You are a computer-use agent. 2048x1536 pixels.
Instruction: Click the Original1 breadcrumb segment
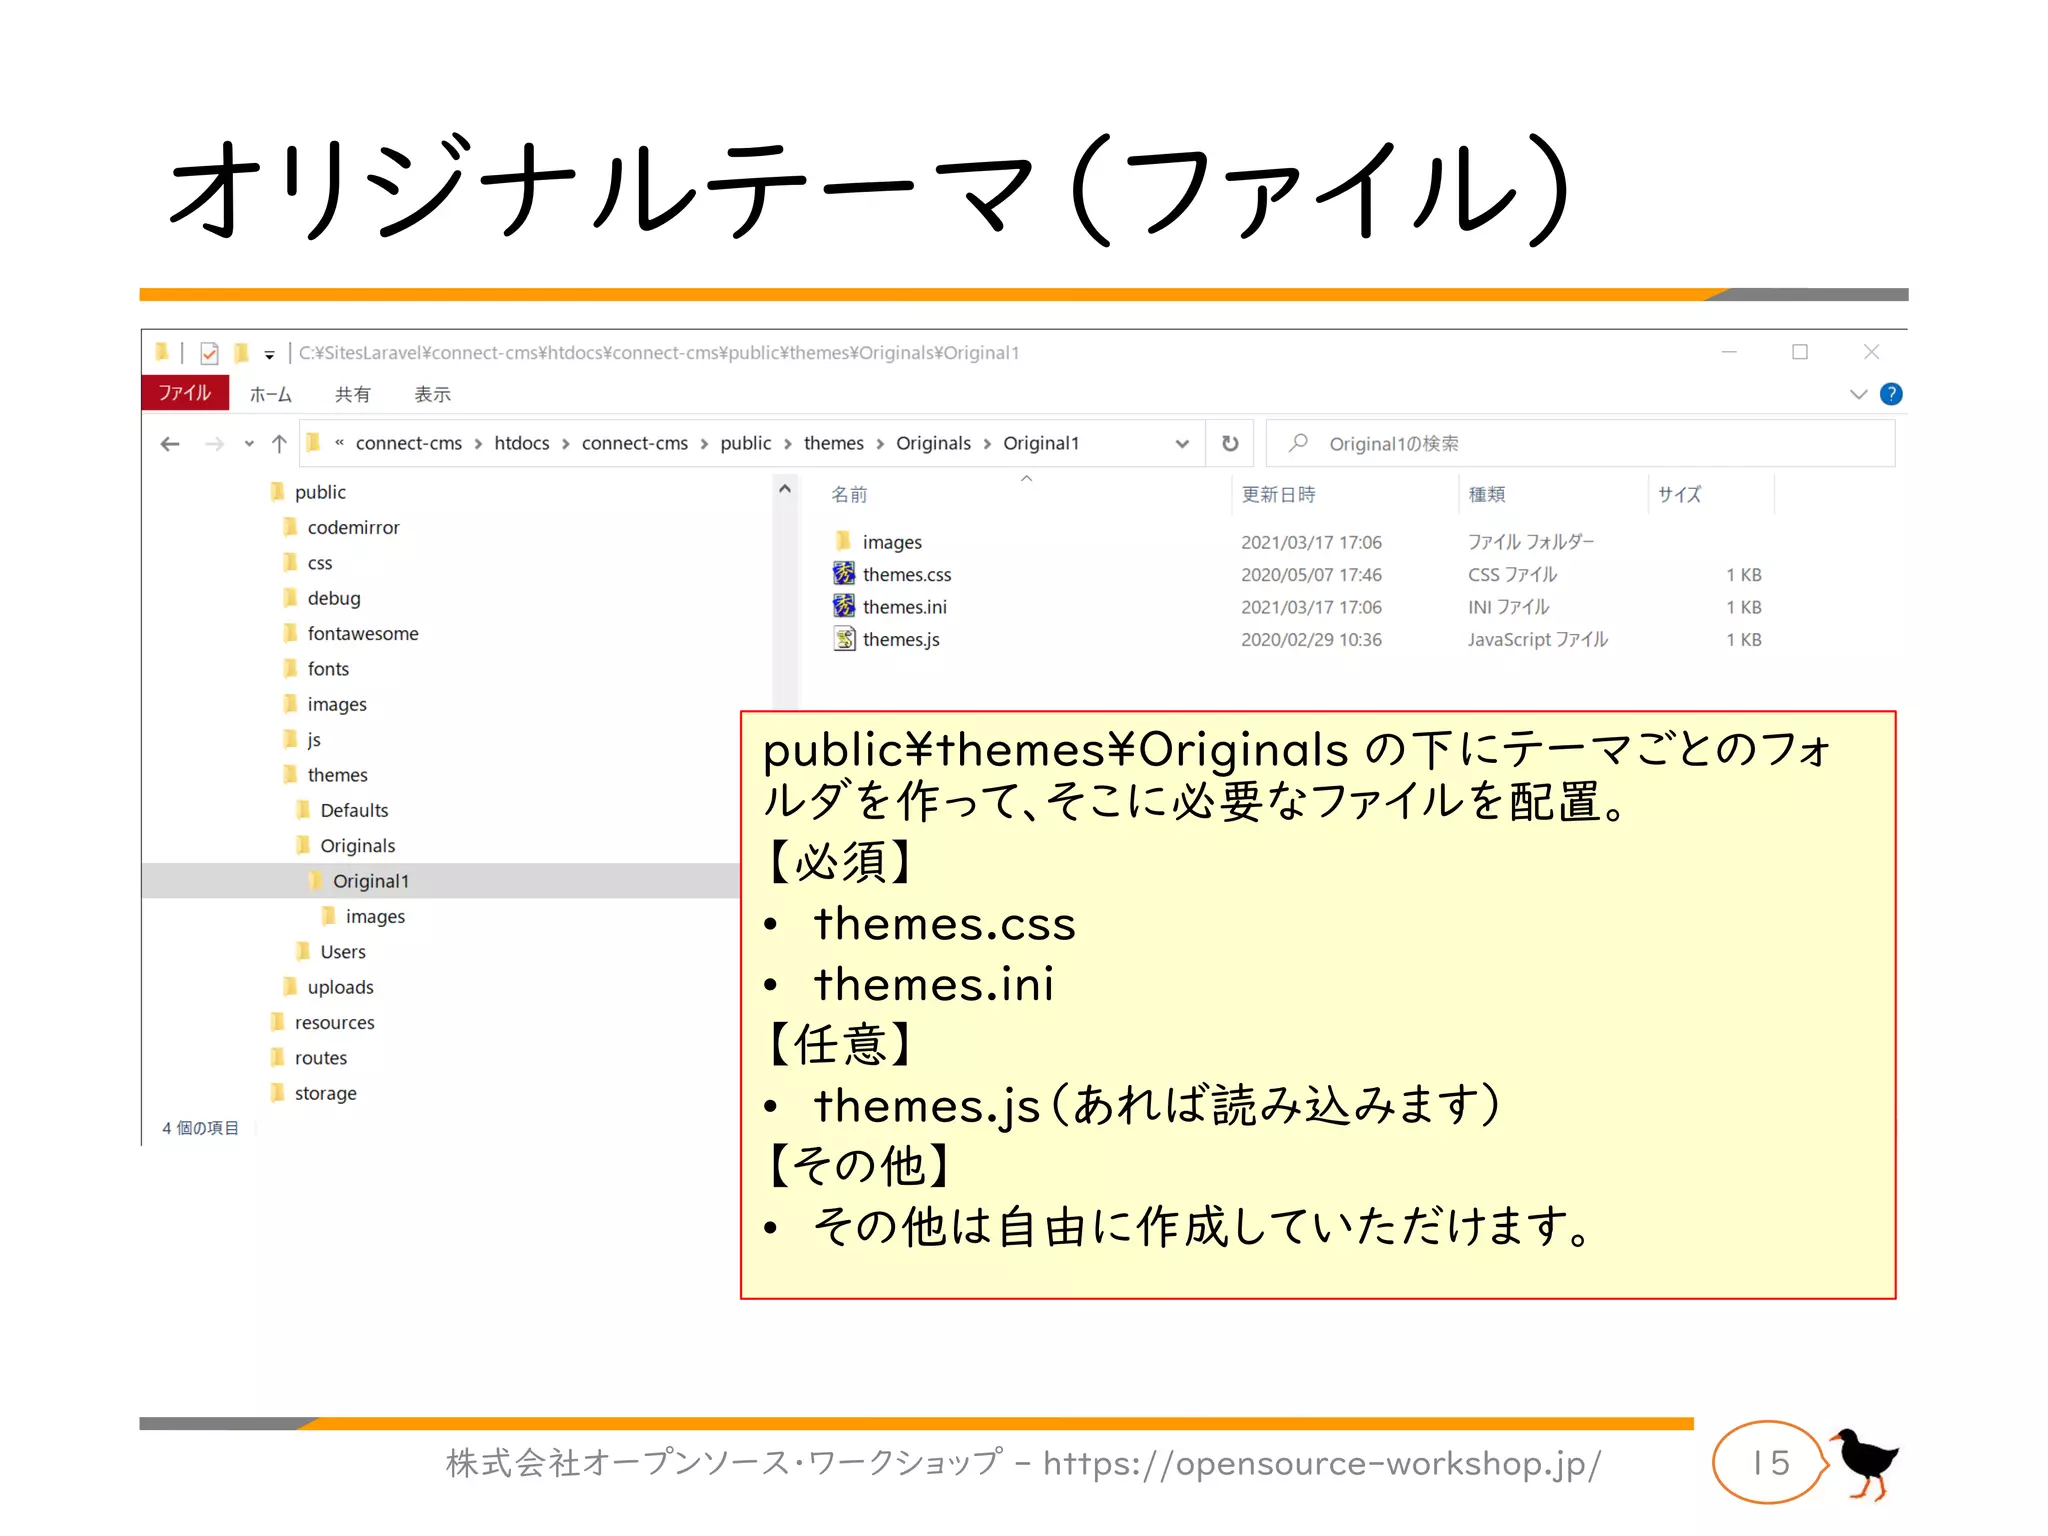point(1041,443)
